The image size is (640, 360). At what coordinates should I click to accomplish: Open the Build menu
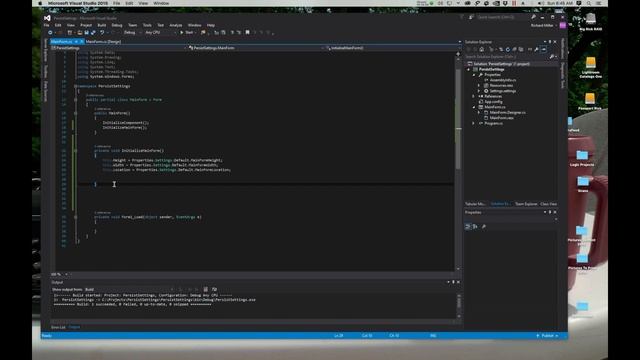(102, 25)
